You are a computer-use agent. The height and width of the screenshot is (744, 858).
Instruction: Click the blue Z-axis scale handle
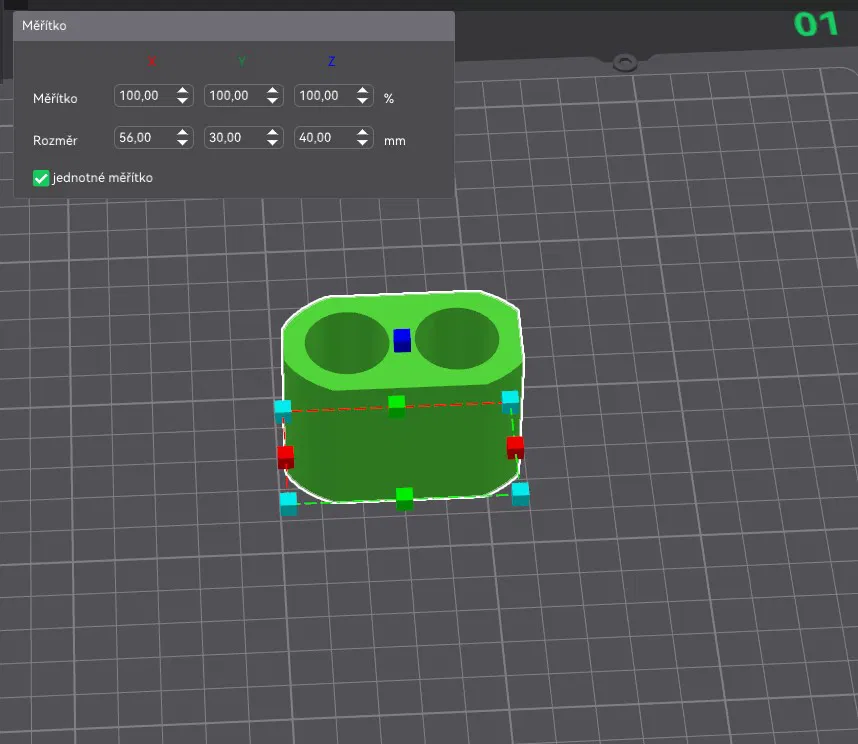402,340
